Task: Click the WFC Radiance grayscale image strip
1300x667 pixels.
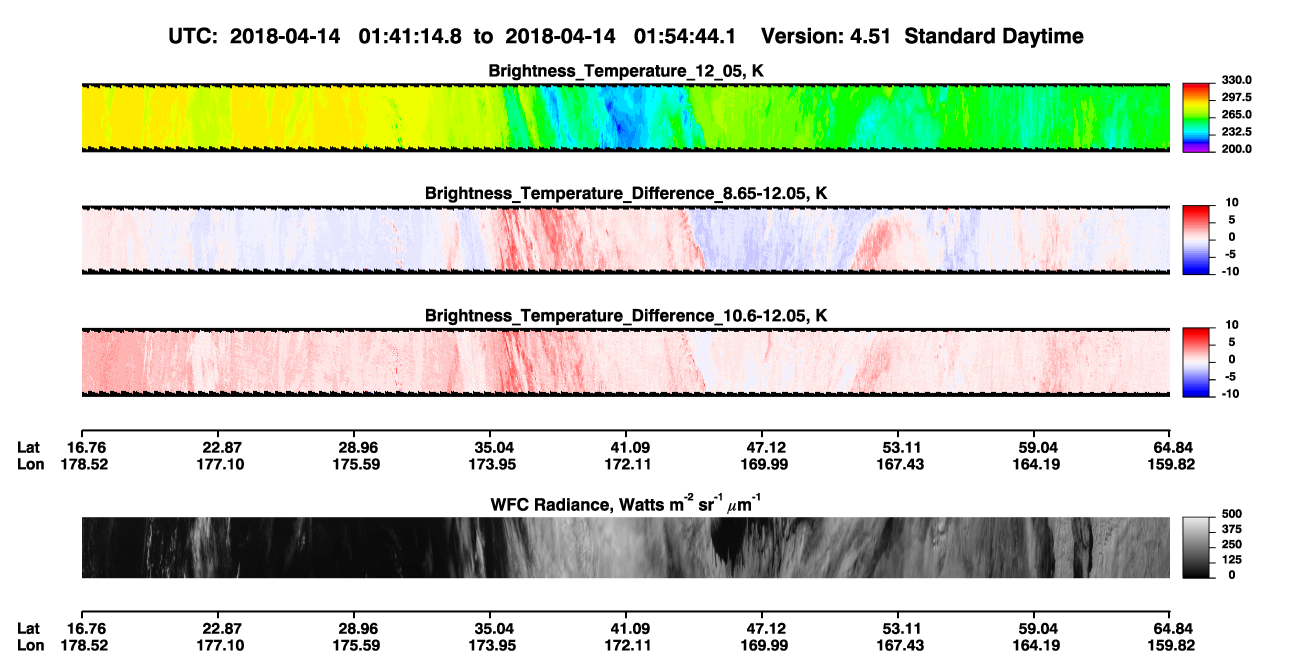Action: pos(626,548)
